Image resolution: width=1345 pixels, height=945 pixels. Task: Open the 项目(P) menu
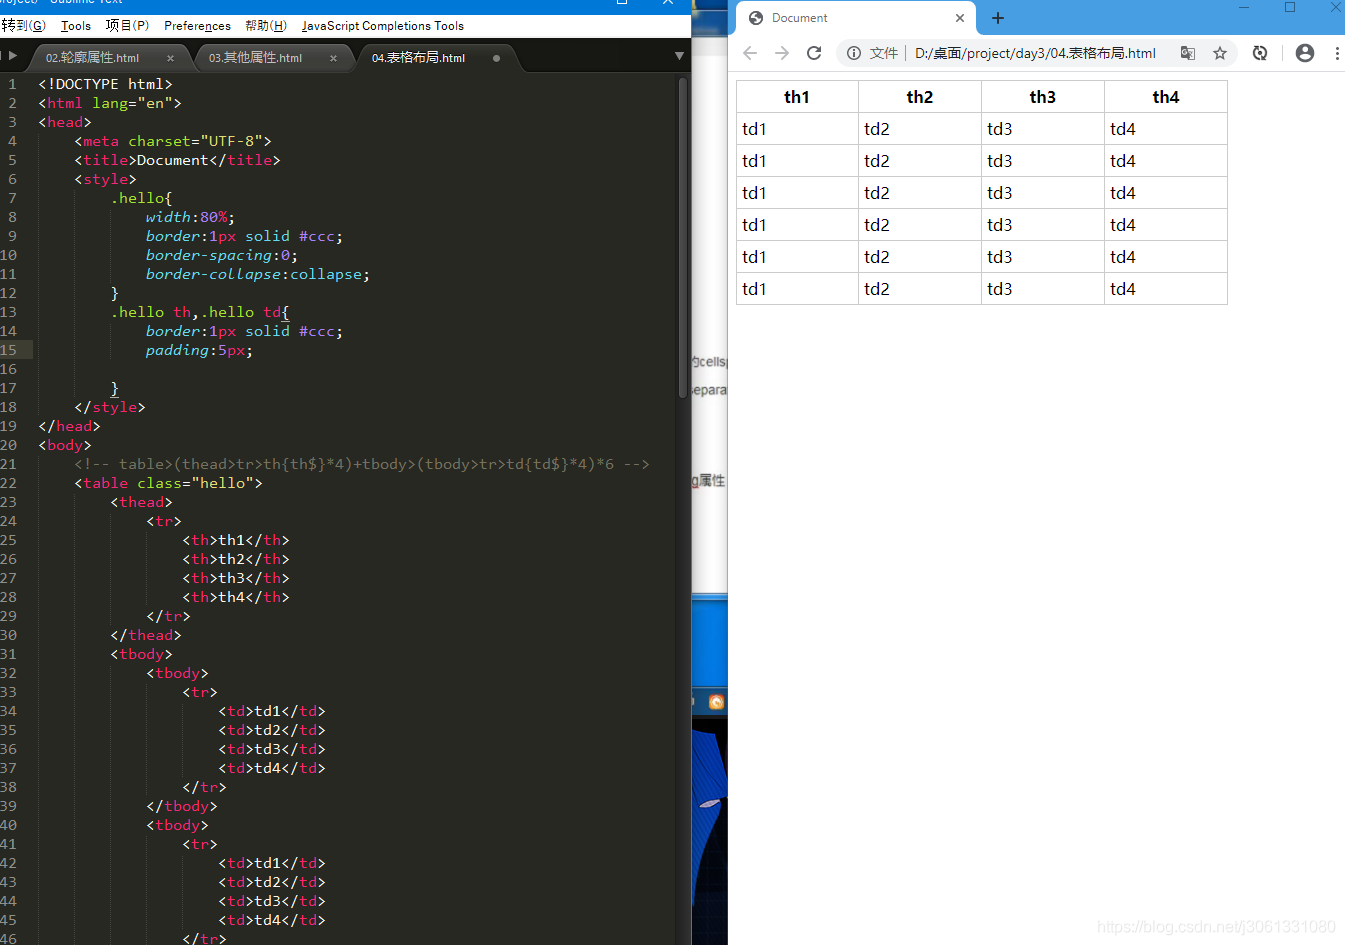(127, 26)
